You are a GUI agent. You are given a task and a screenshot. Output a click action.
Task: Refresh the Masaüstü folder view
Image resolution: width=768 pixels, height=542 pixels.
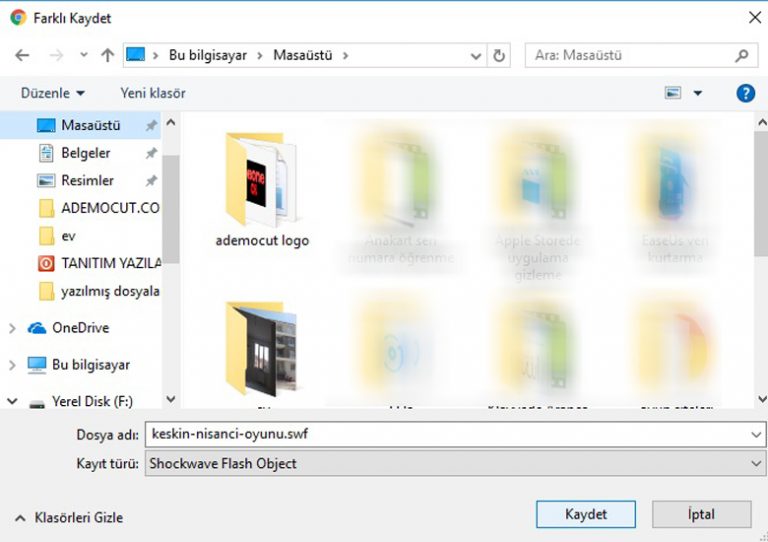point(499,56)
